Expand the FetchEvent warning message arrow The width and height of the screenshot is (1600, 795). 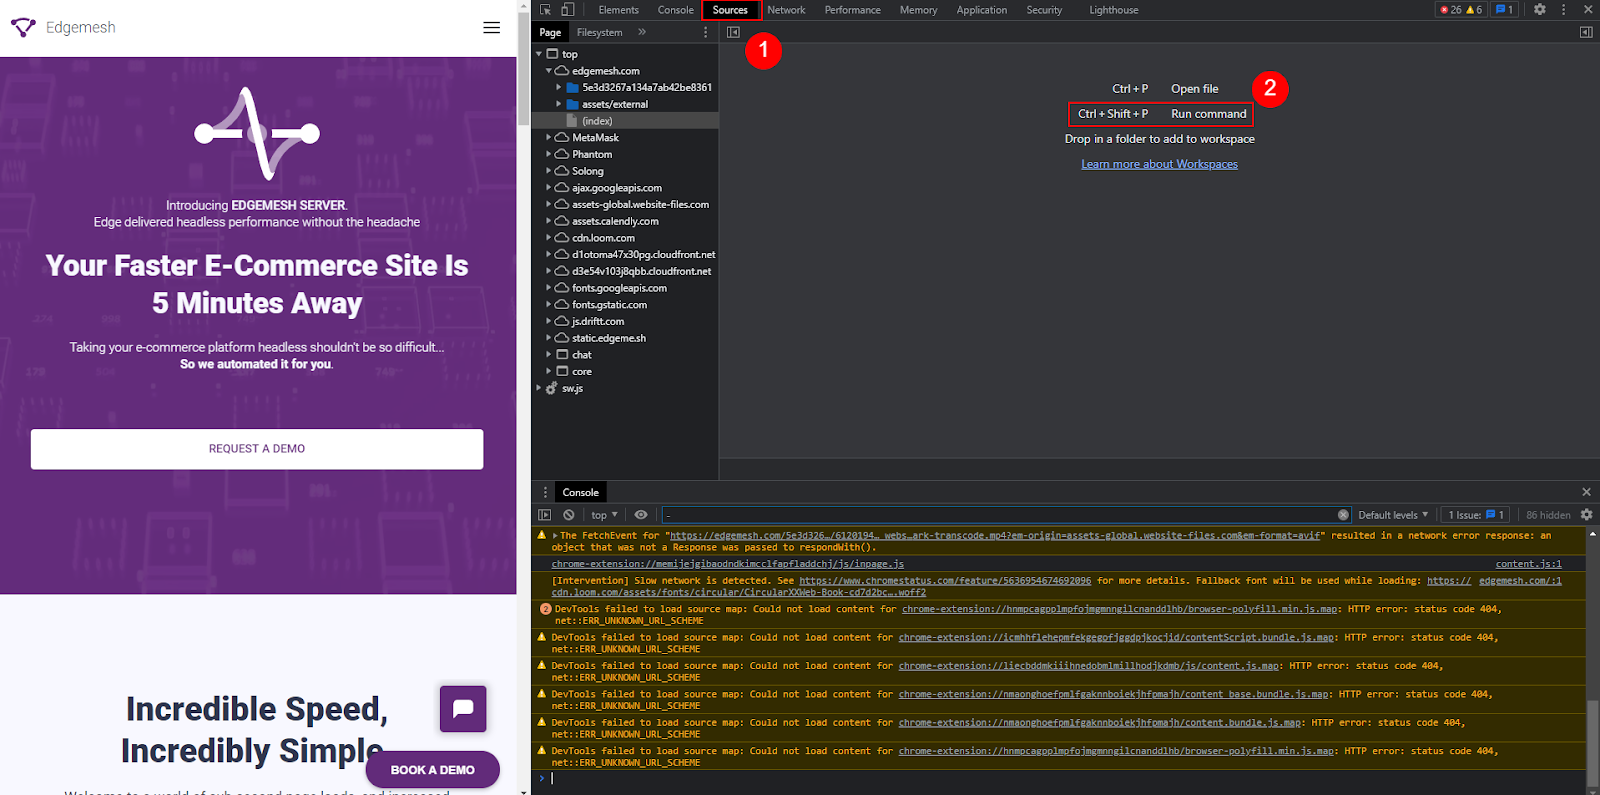tap(555, 536)
